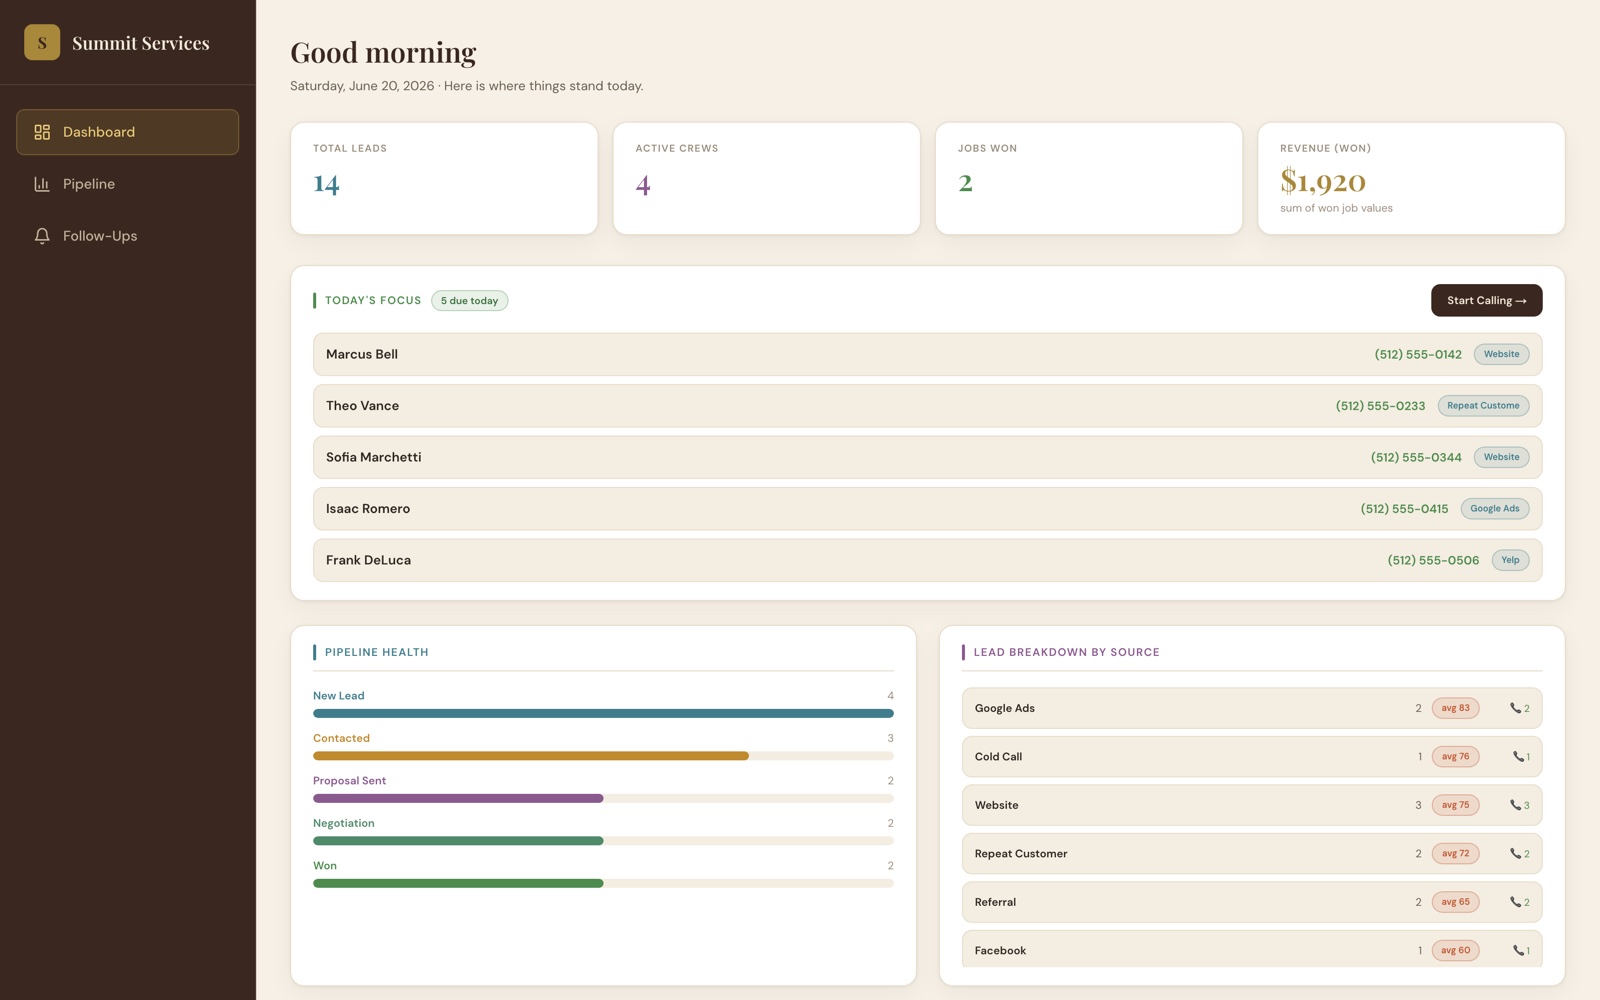Open the Pipeline menu item
Viewport: 1600px width, 1000px height.
(127, 184)
